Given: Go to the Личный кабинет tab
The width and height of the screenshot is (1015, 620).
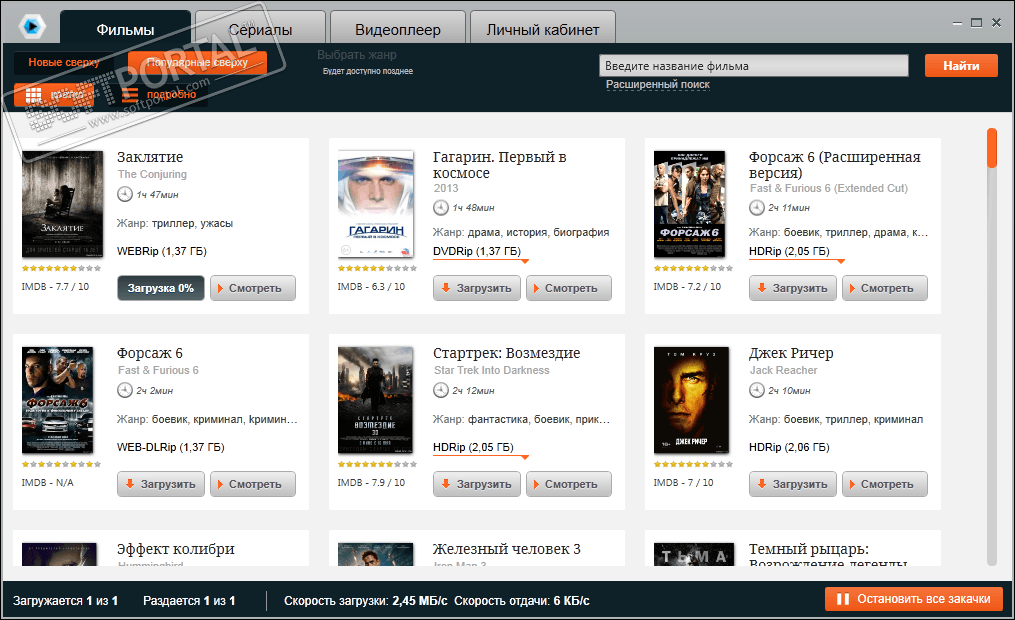Looking at the screenshot, I should coord(542,29).
